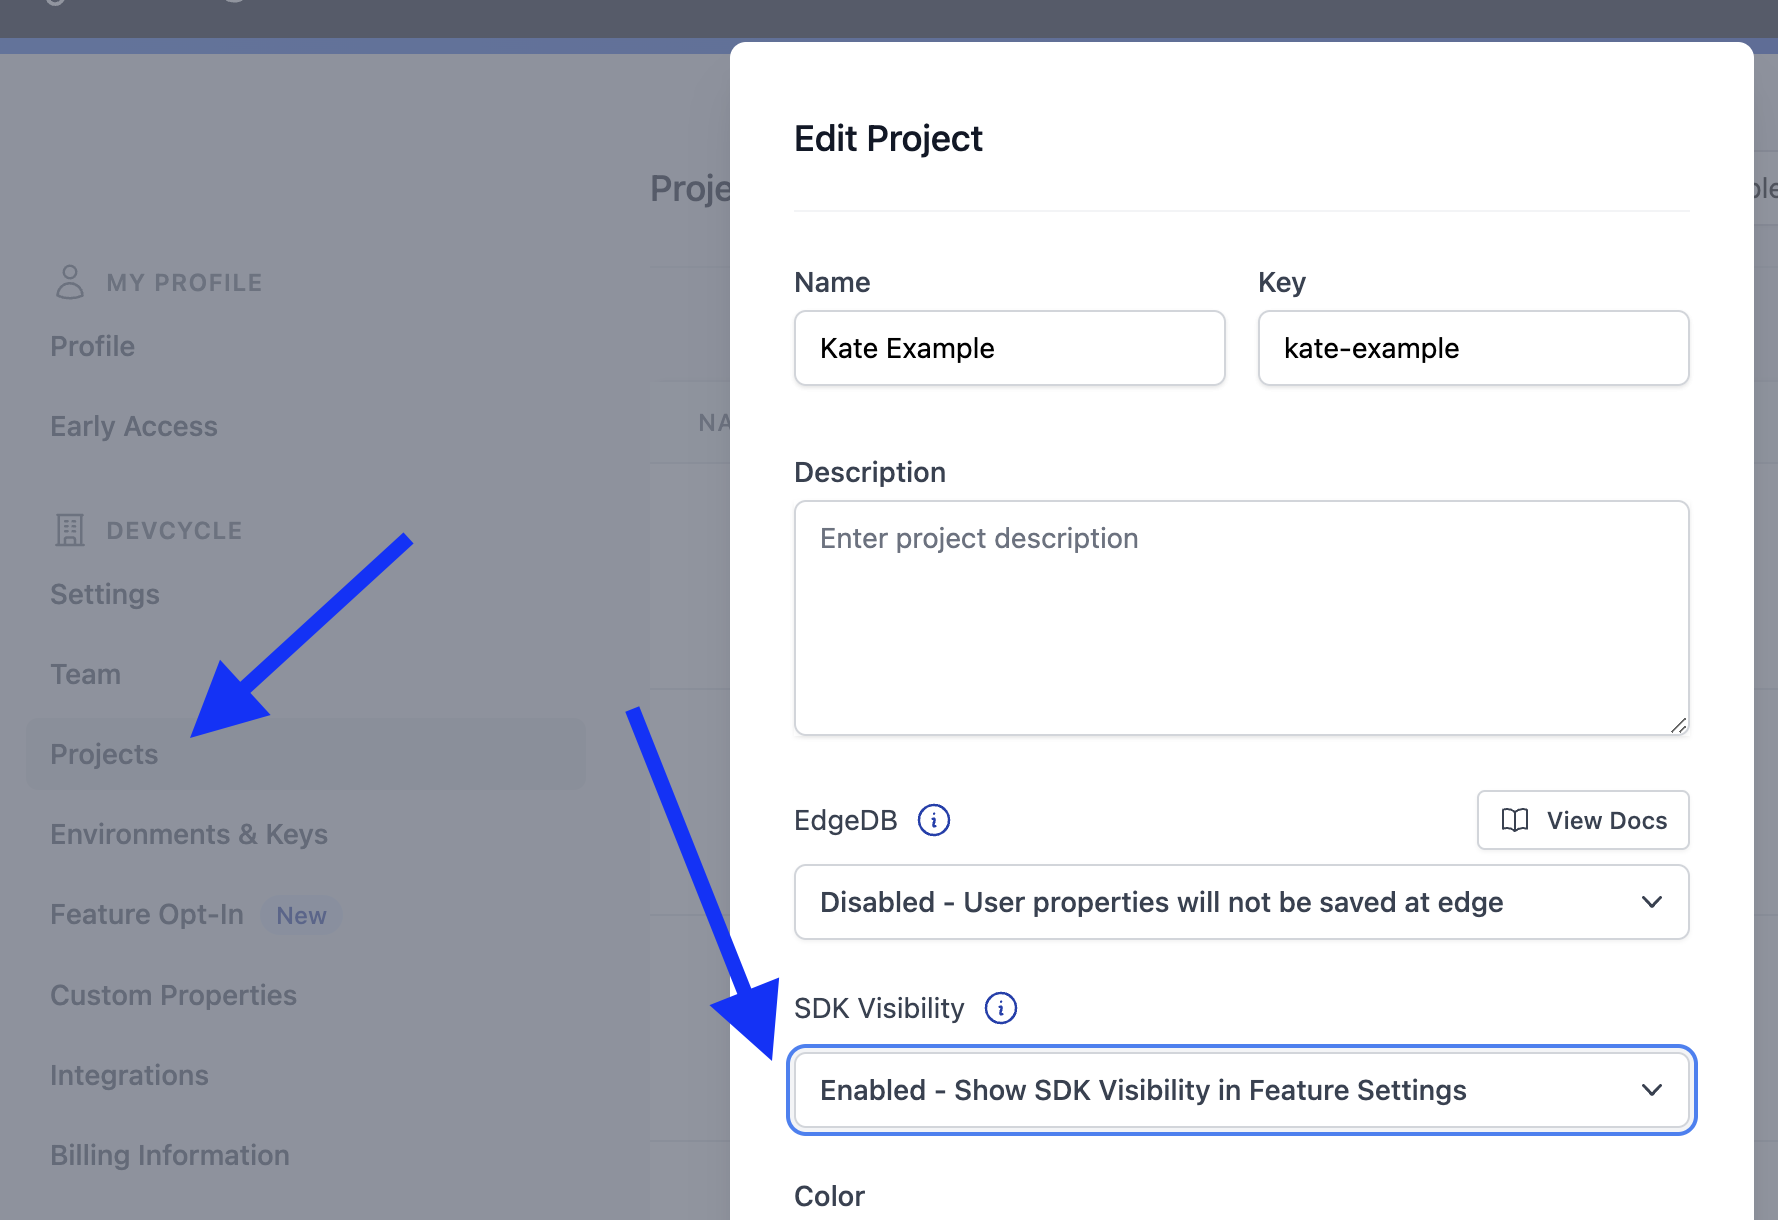
Task: Navigate to Custom Properties
Action: 172,994
